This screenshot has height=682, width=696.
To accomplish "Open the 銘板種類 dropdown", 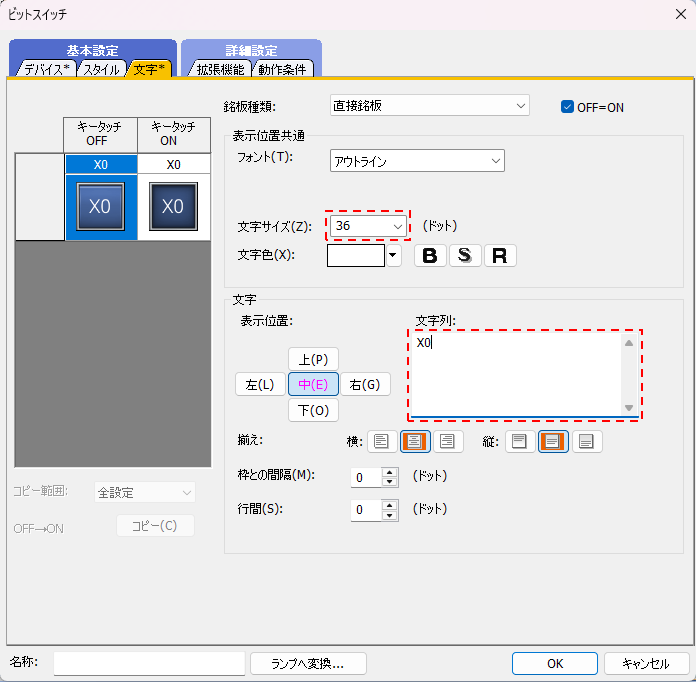I will pos(429,105).
